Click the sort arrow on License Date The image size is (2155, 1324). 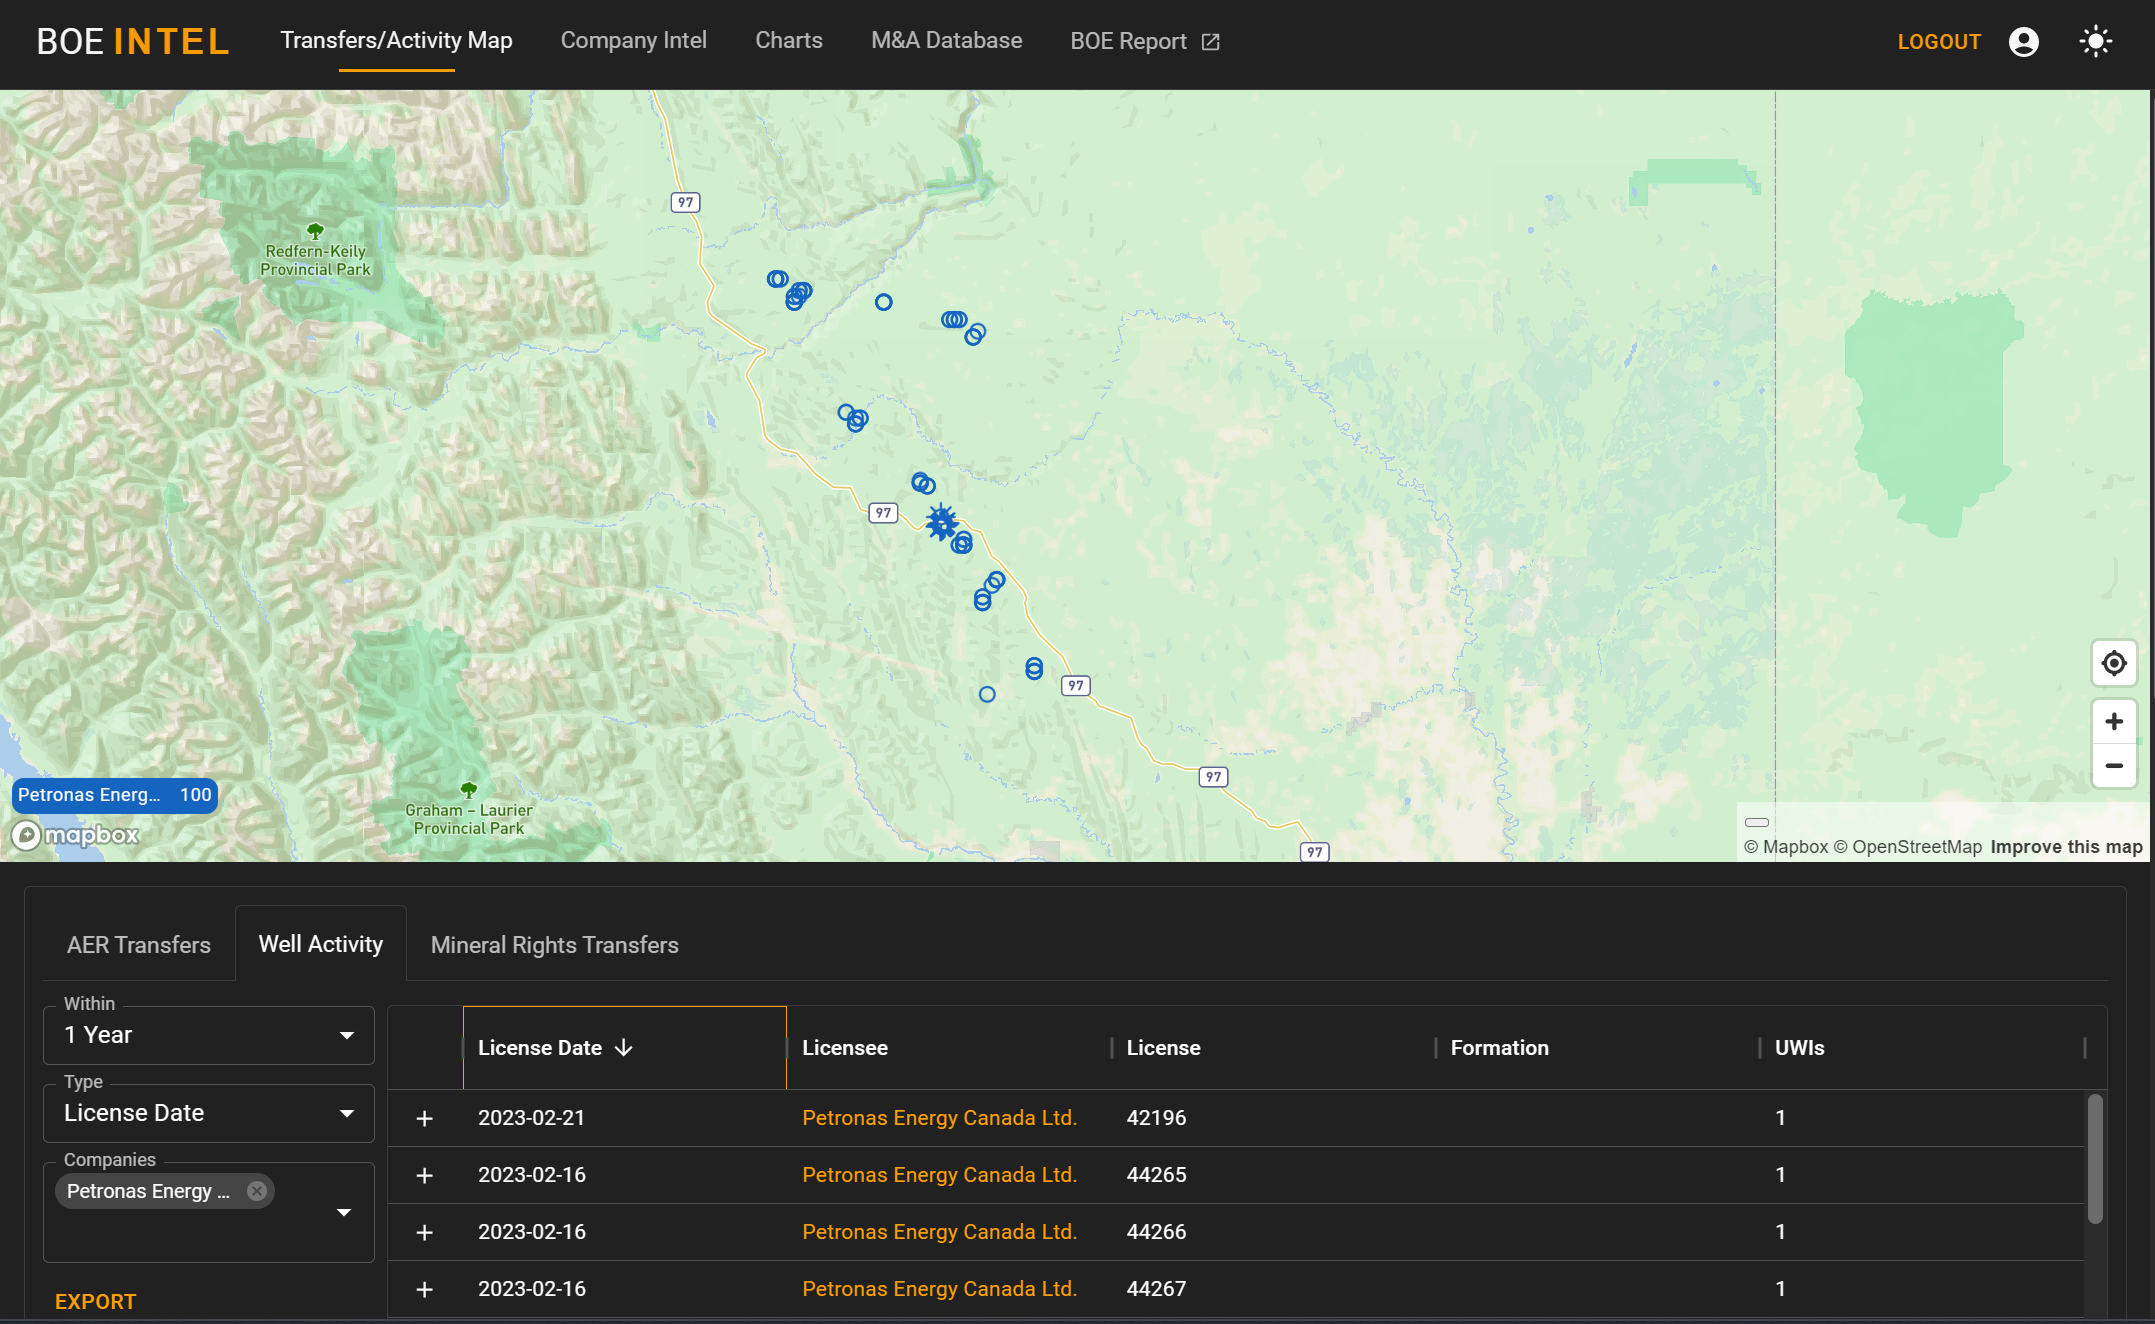point(624,1047)
